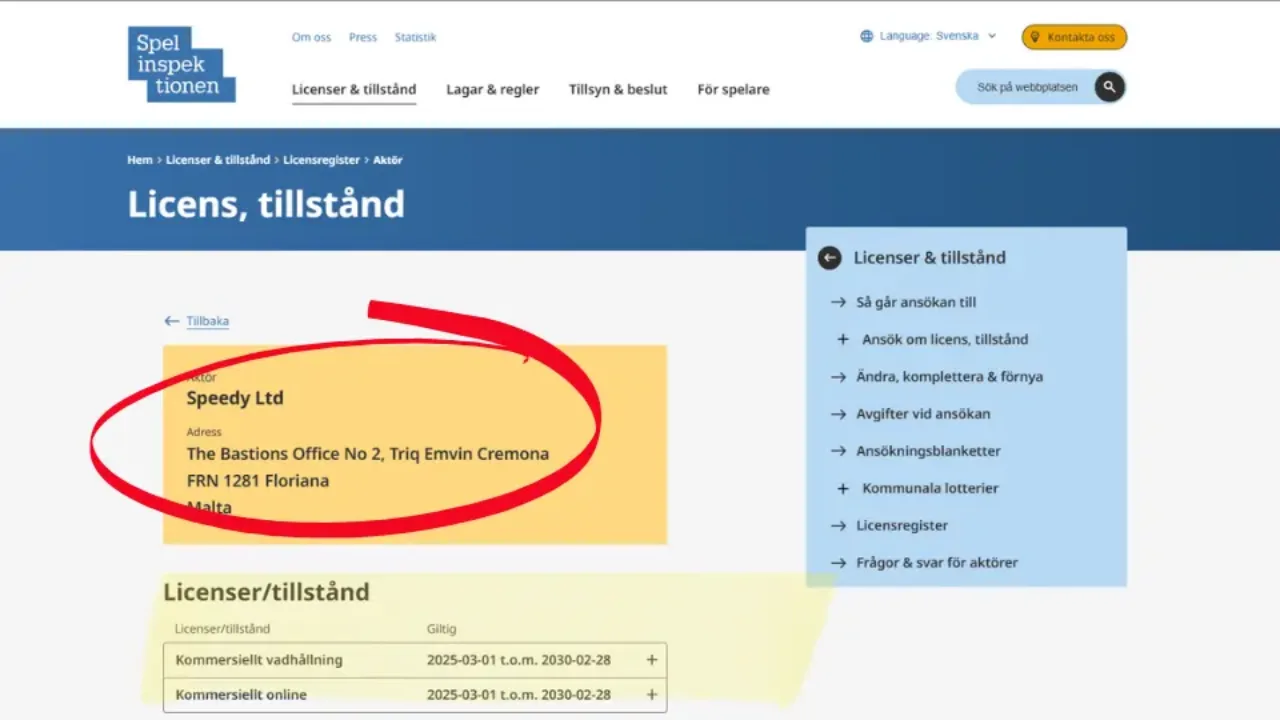This screenshot has height=720, width=1280.
Task: Click the Licenser/tillstånd section heading
Action: pos(267,592)
